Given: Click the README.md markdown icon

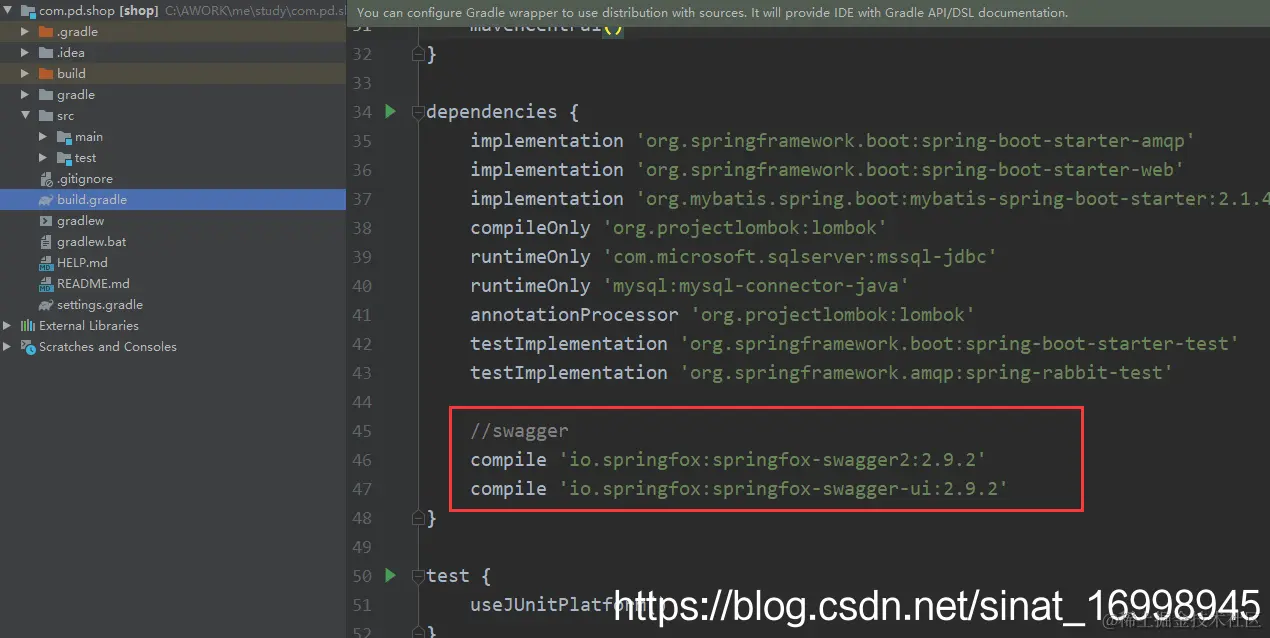Looking at the screenshot, I should (x=46, y=283).
